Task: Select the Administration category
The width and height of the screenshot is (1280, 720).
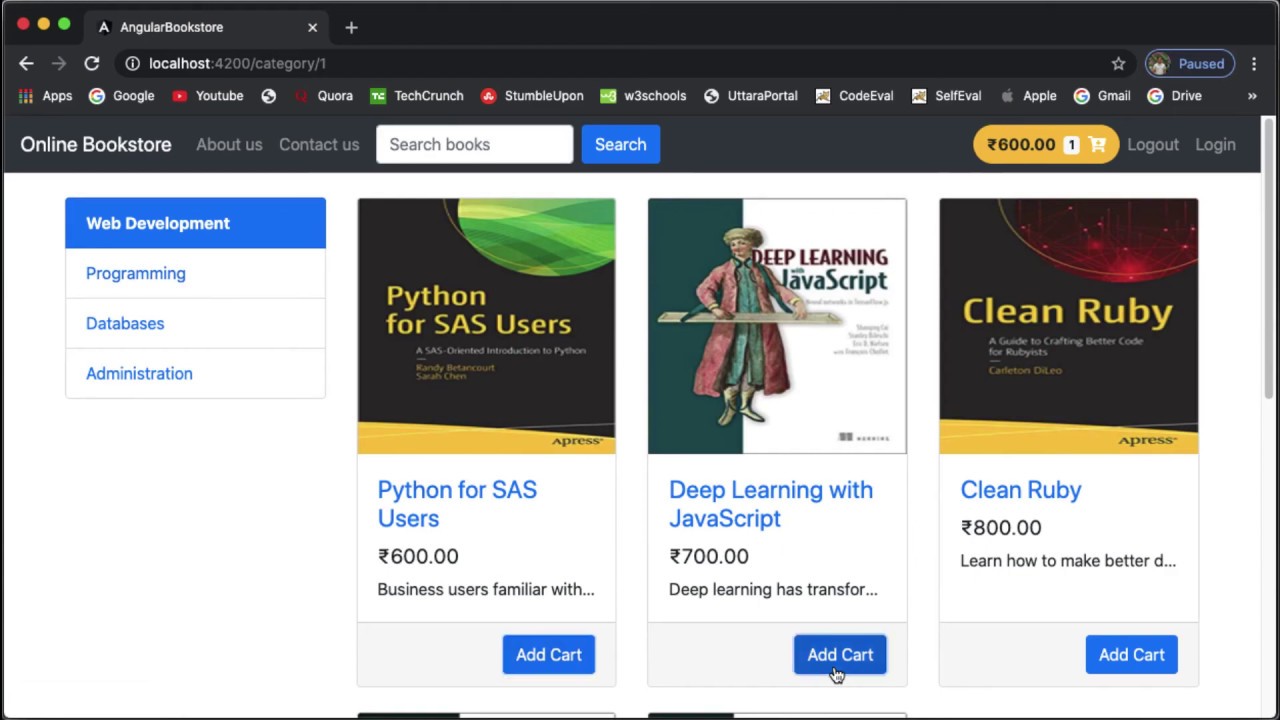Action: pyautogui.click(x=195, y=373)
